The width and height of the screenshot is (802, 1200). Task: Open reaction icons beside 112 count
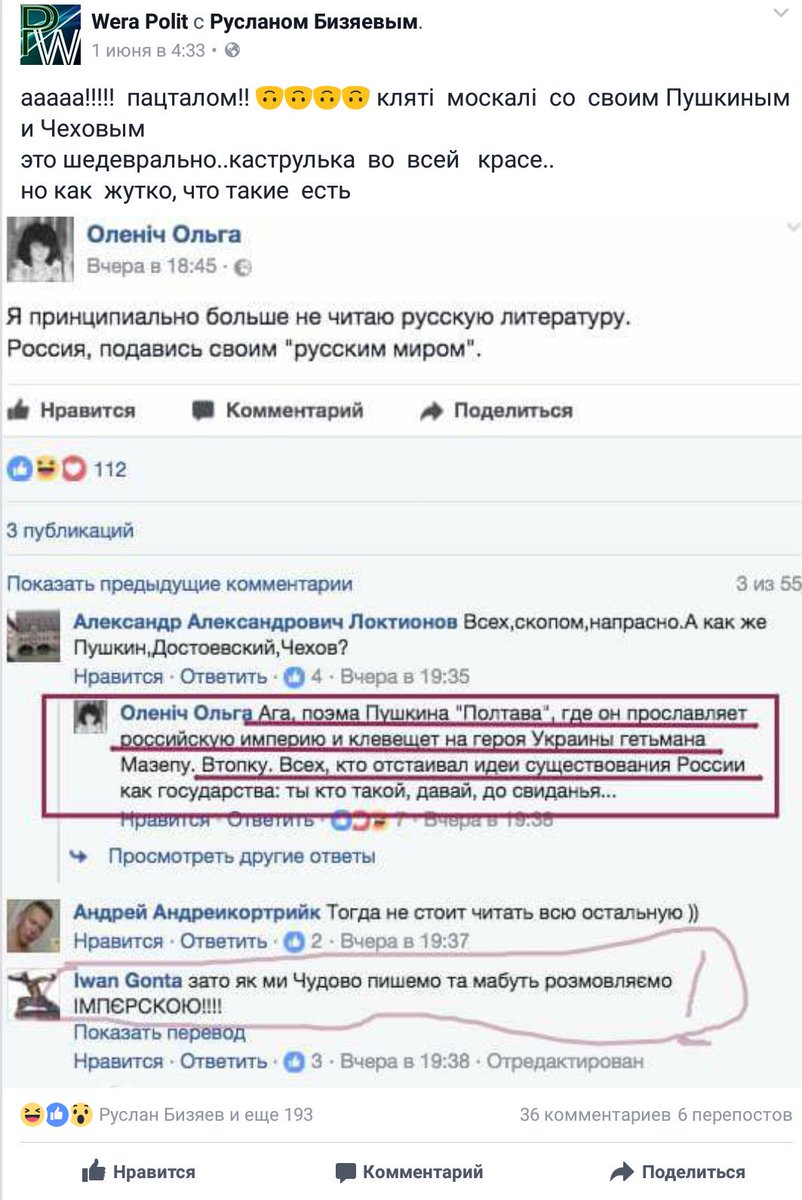47,469
